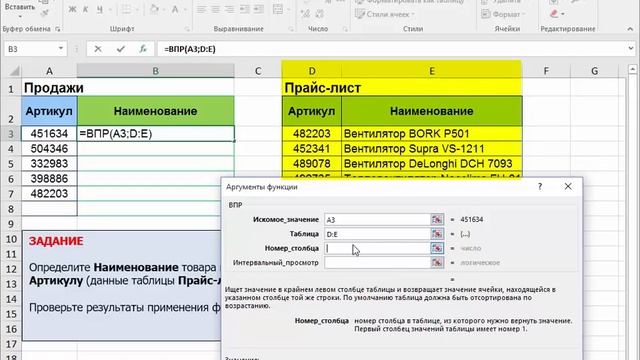This screenshot has height=360, width=640.
Task: Select row 5 header
Action: pyautogui.click(x=11, y=164)
